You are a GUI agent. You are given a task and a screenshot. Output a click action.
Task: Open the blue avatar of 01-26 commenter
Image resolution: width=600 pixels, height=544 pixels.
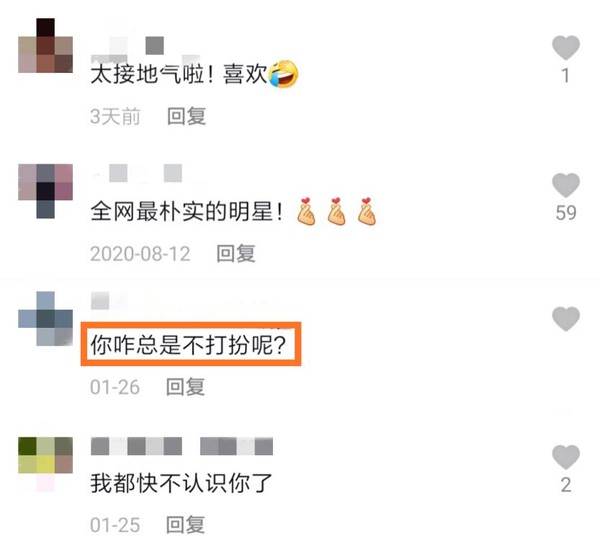[46, 319]
